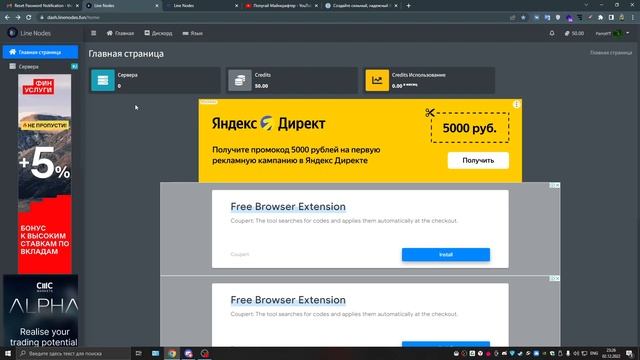Open Дискорд link in top navigation
The height and width of the screenshot is (360, 640).
tap(158, 33)
